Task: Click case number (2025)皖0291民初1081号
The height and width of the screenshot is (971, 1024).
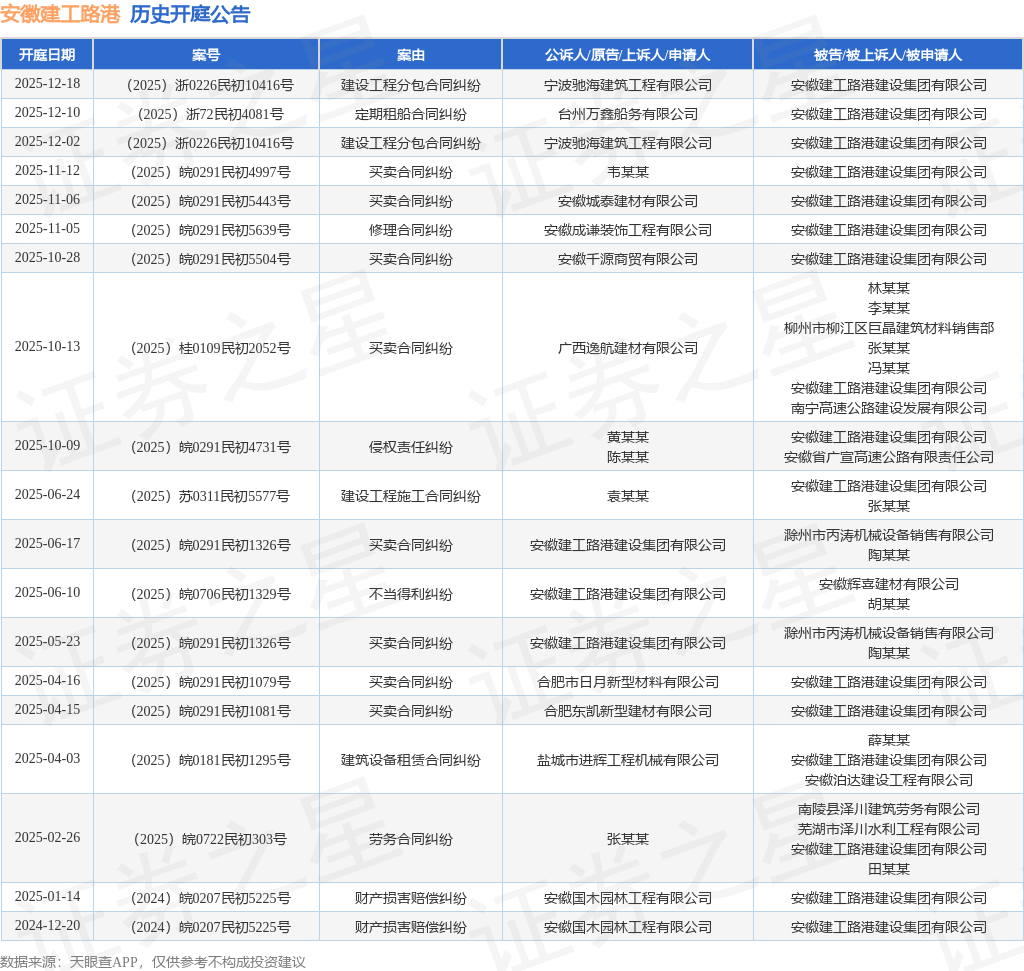Action: pos(210,711)
